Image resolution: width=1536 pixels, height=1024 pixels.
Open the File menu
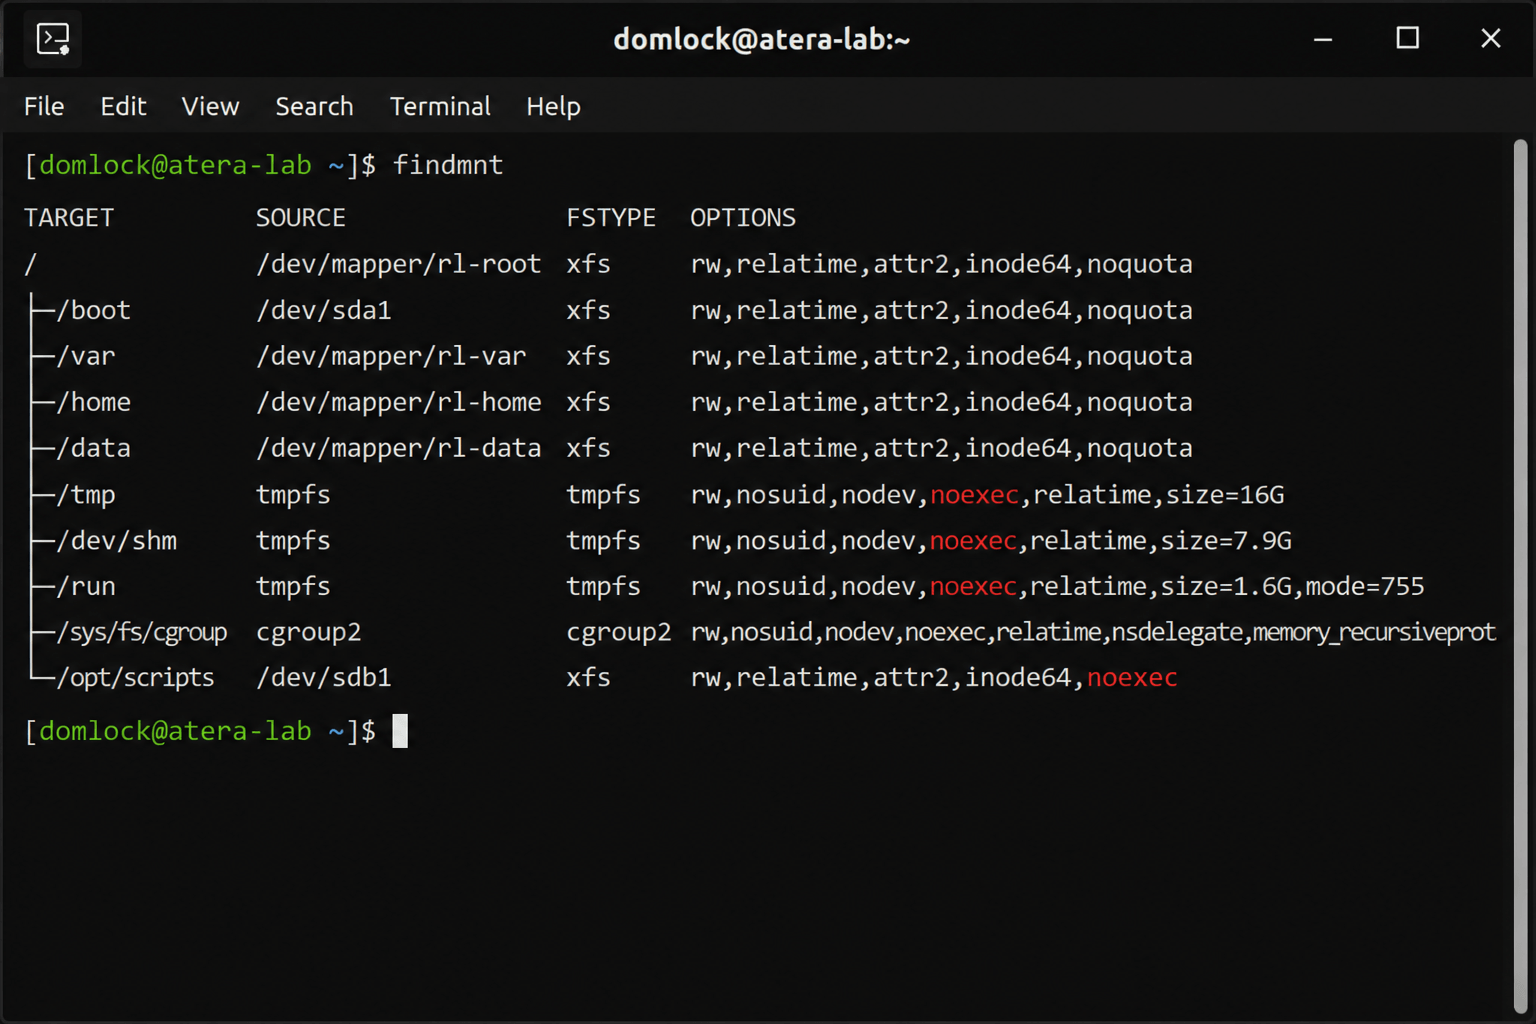44,106
